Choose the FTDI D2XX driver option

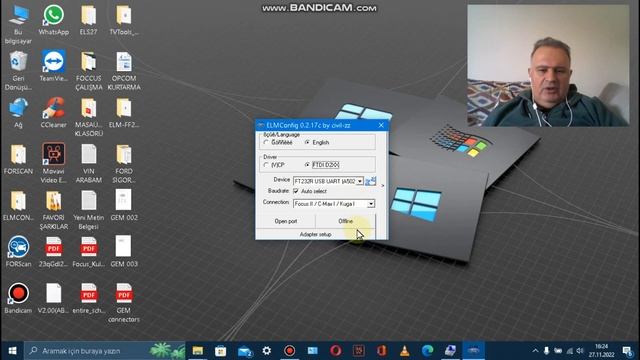tap(307, 165)
